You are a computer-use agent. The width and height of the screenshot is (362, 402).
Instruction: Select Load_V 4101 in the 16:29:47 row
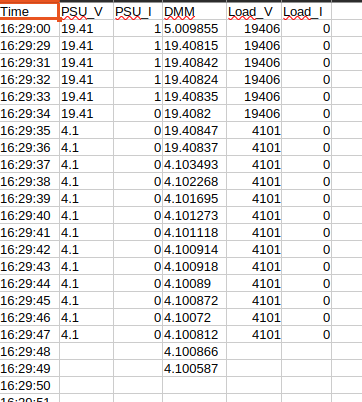pyautogui.click(x=254, y=335)
